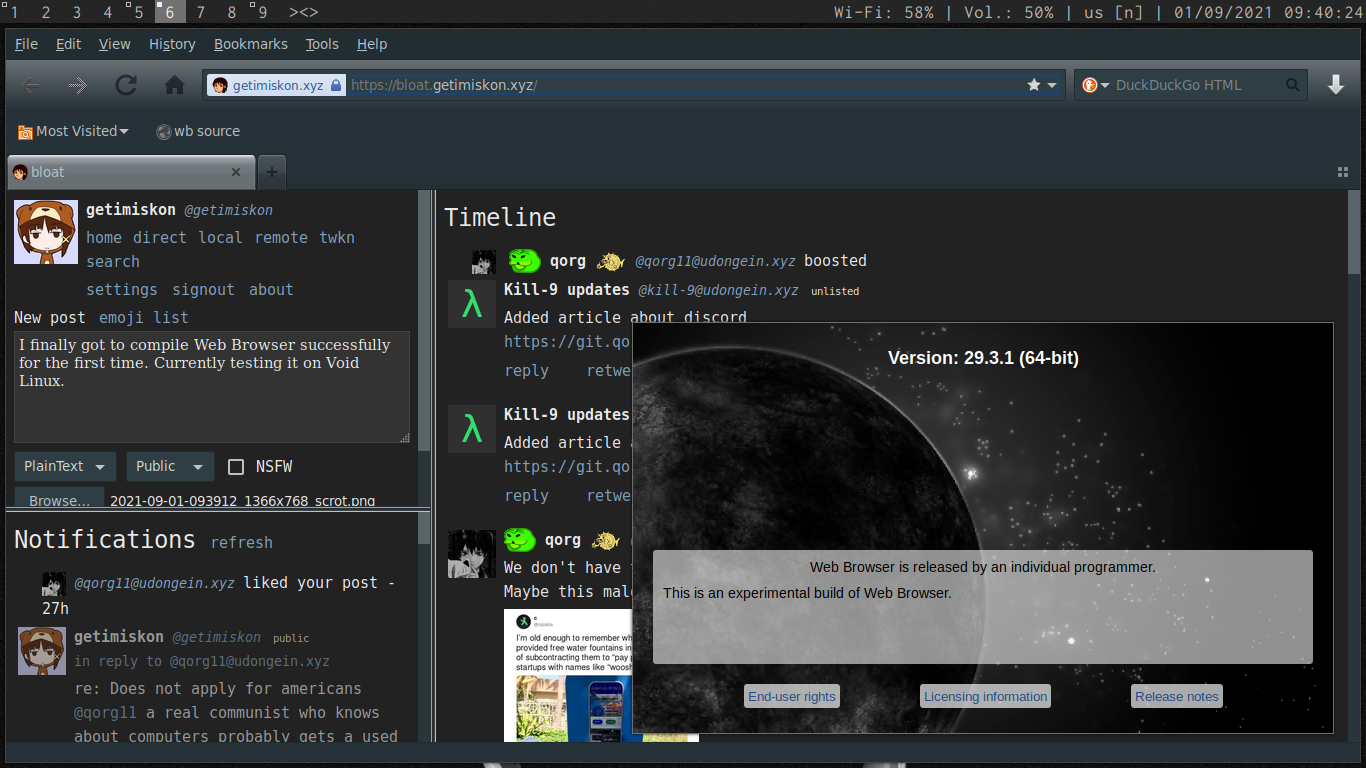The width and height of the screenshot is (1366, 768).
Task: Click the lambda avatar of the second Kill-9 post
Action: tap(472, 429)
